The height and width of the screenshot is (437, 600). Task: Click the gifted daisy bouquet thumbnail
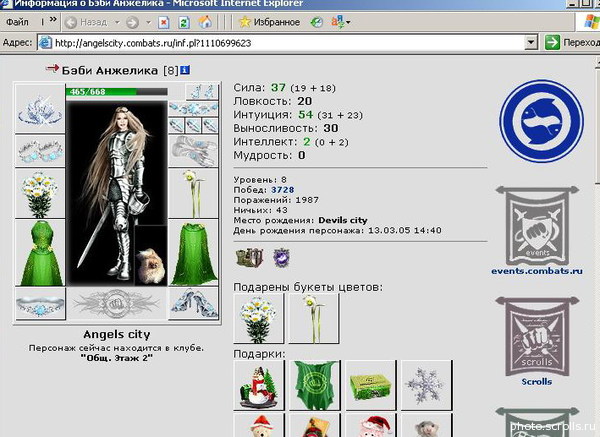[259, 318]
